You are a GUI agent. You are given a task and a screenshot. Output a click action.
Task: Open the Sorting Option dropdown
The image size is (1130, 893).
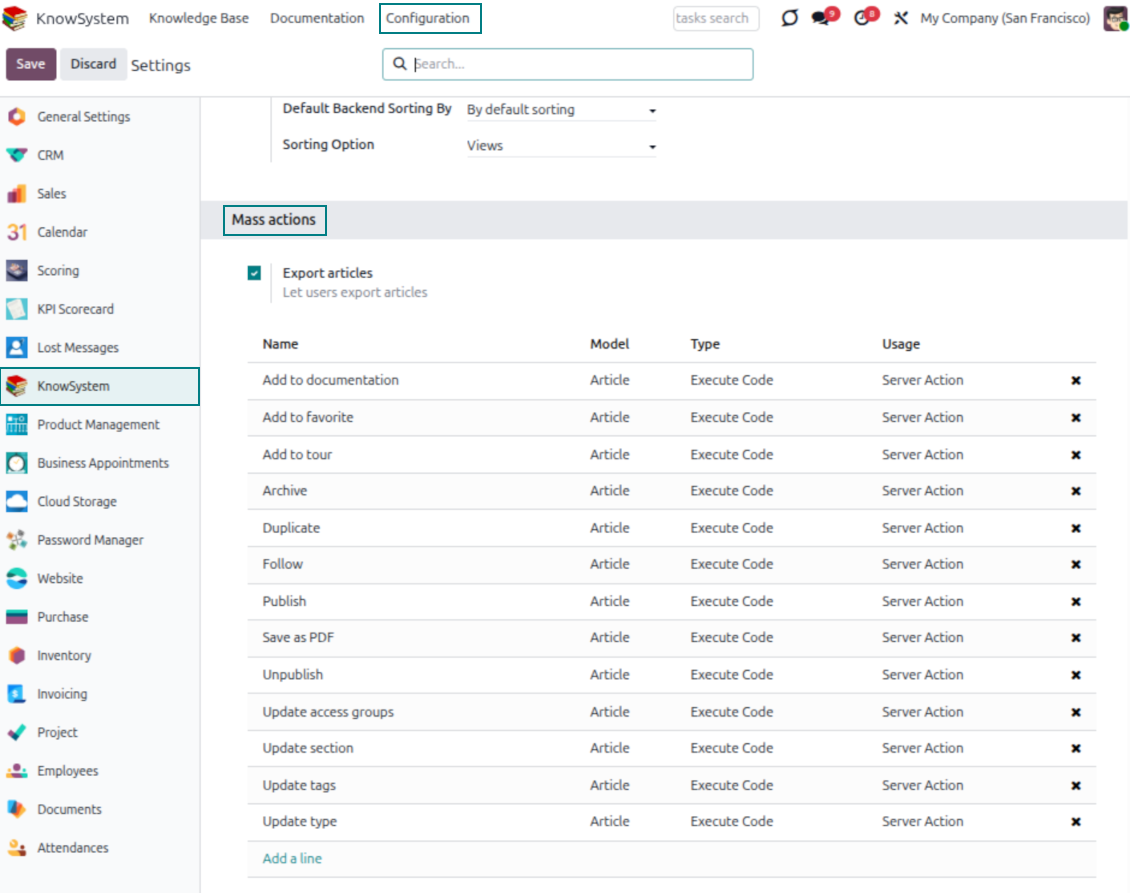click(x=561, y=146)
